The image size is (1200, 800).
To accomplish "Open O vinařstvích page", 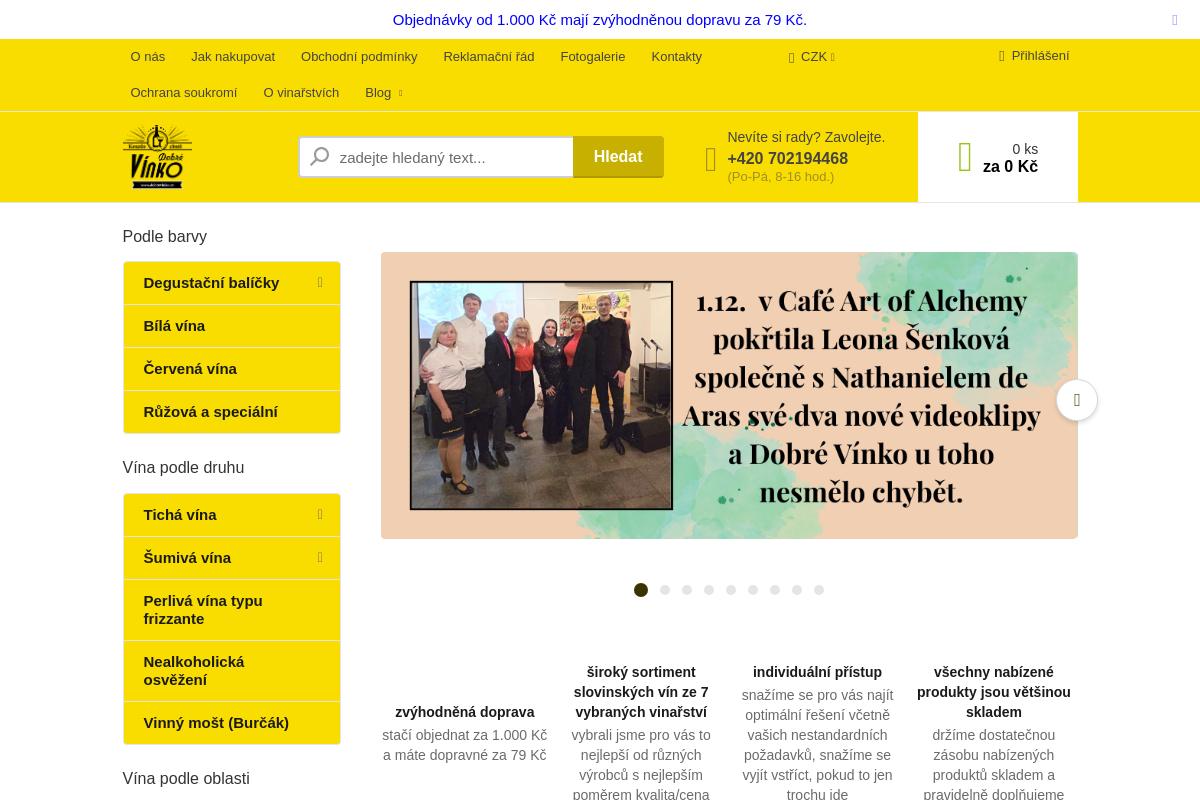I will coord(301,93).
